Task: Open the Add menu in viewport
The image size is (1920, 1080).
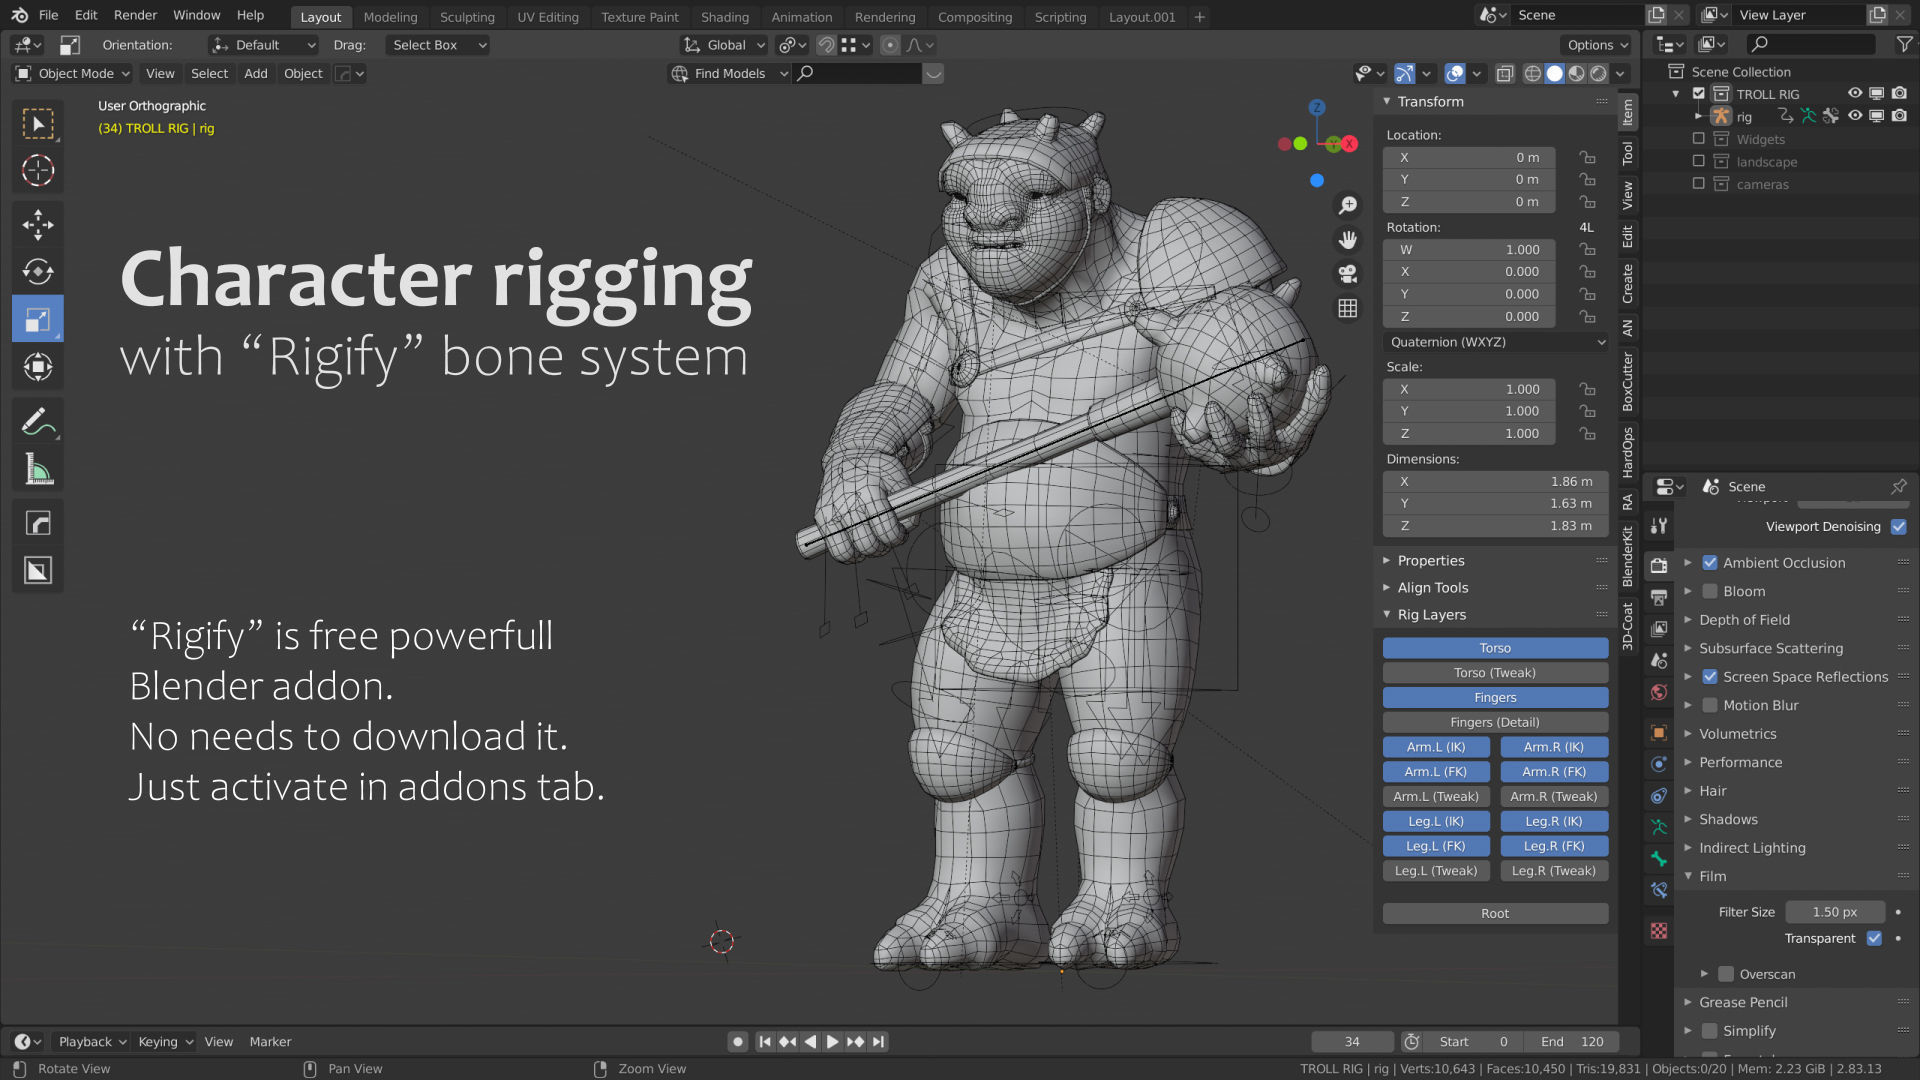Action: 256,73
